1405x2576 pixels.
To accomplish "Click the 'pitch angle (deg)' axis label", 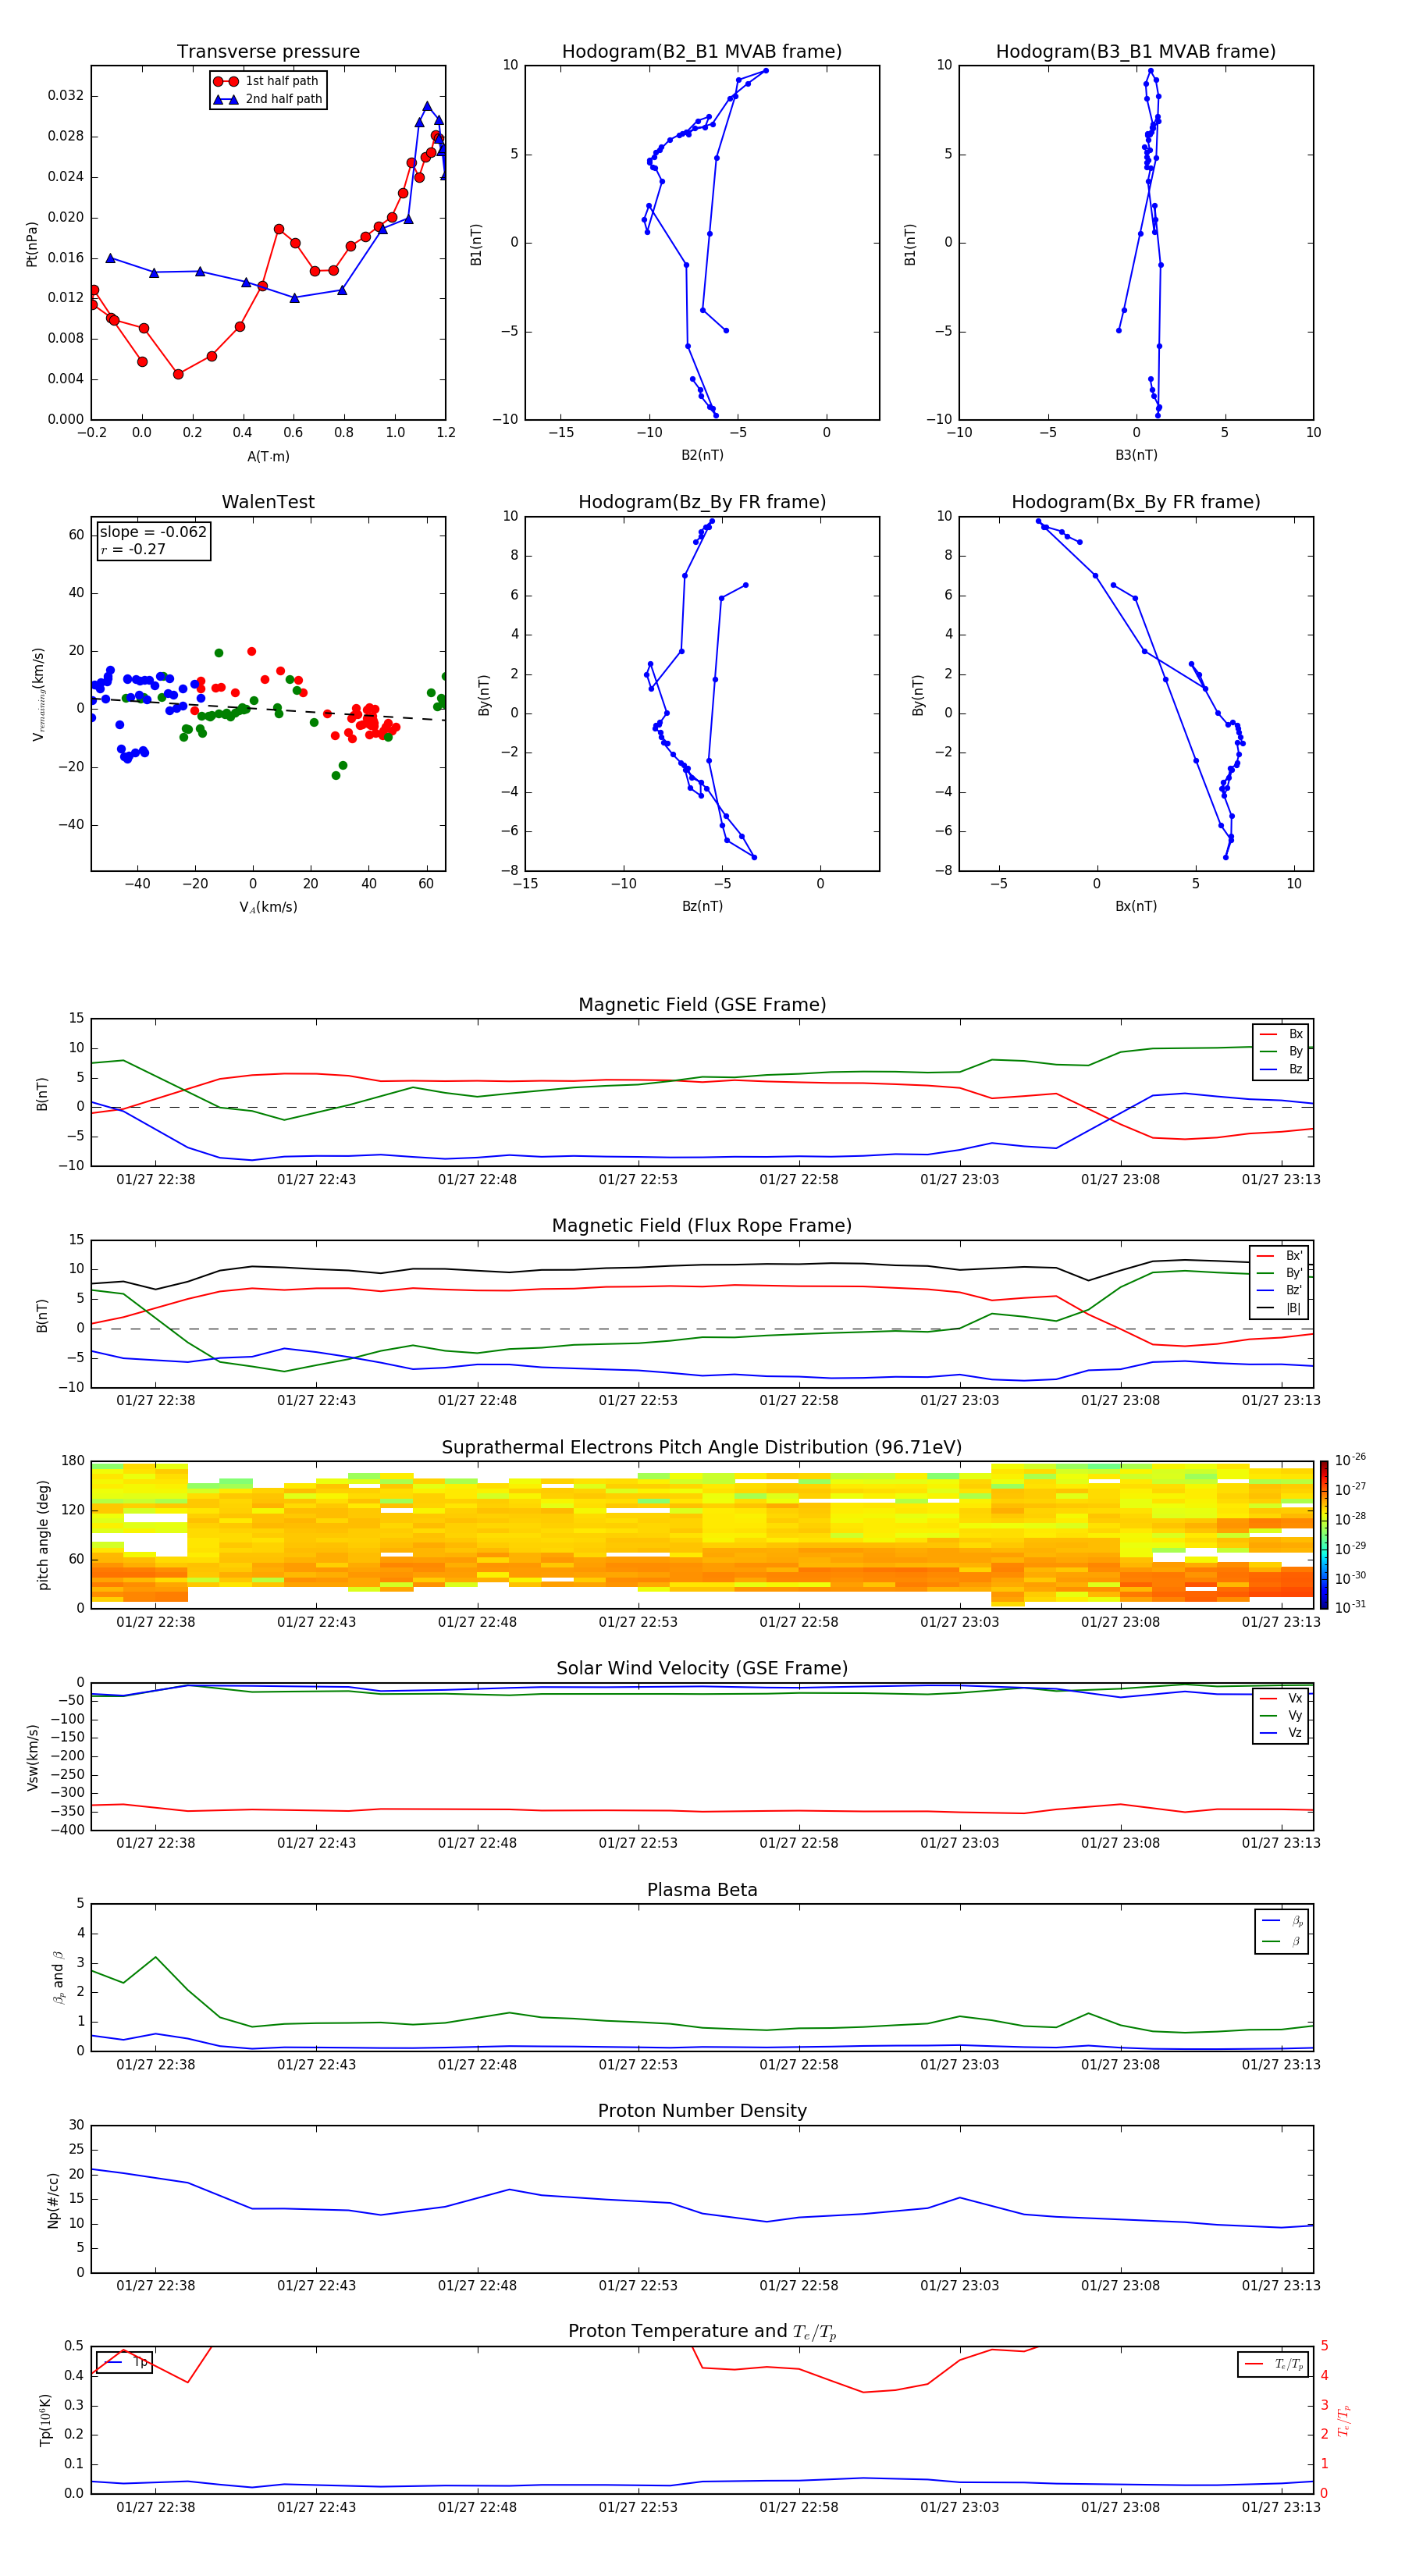I will tap(43, 1535).
